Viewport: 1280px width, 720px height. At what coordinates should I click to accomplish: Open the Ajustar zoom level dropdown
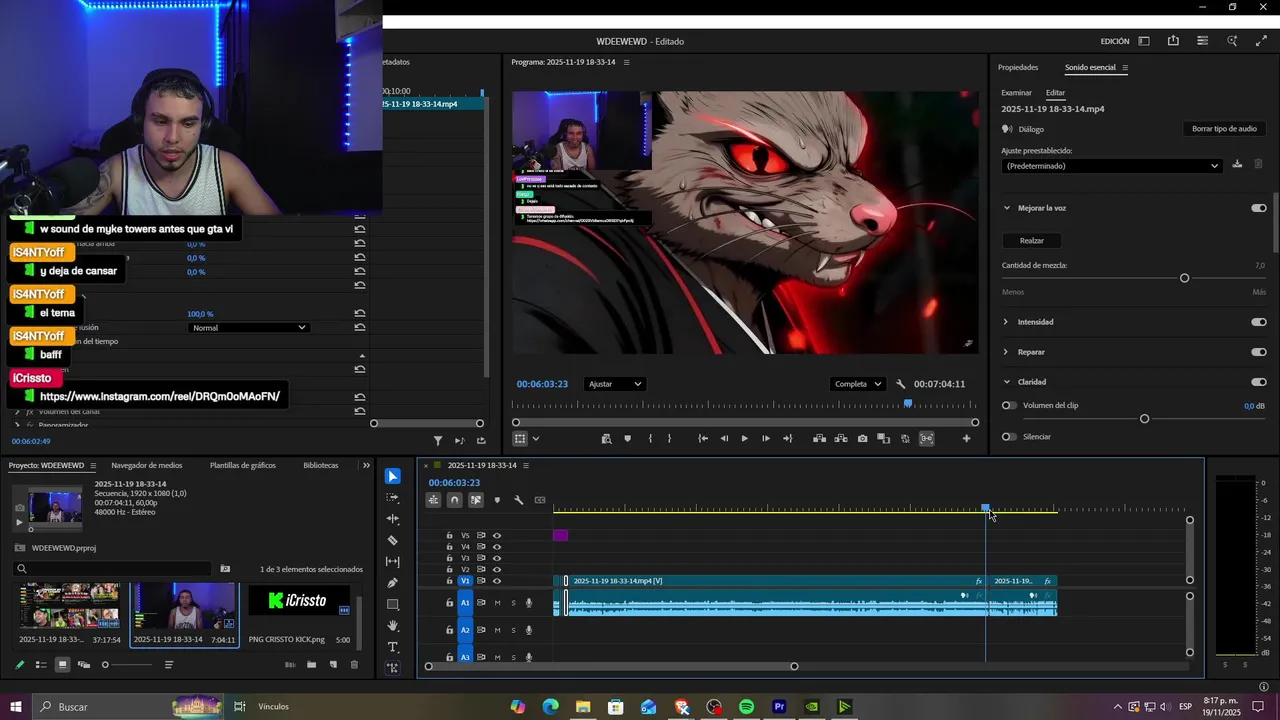click(615, 384)
